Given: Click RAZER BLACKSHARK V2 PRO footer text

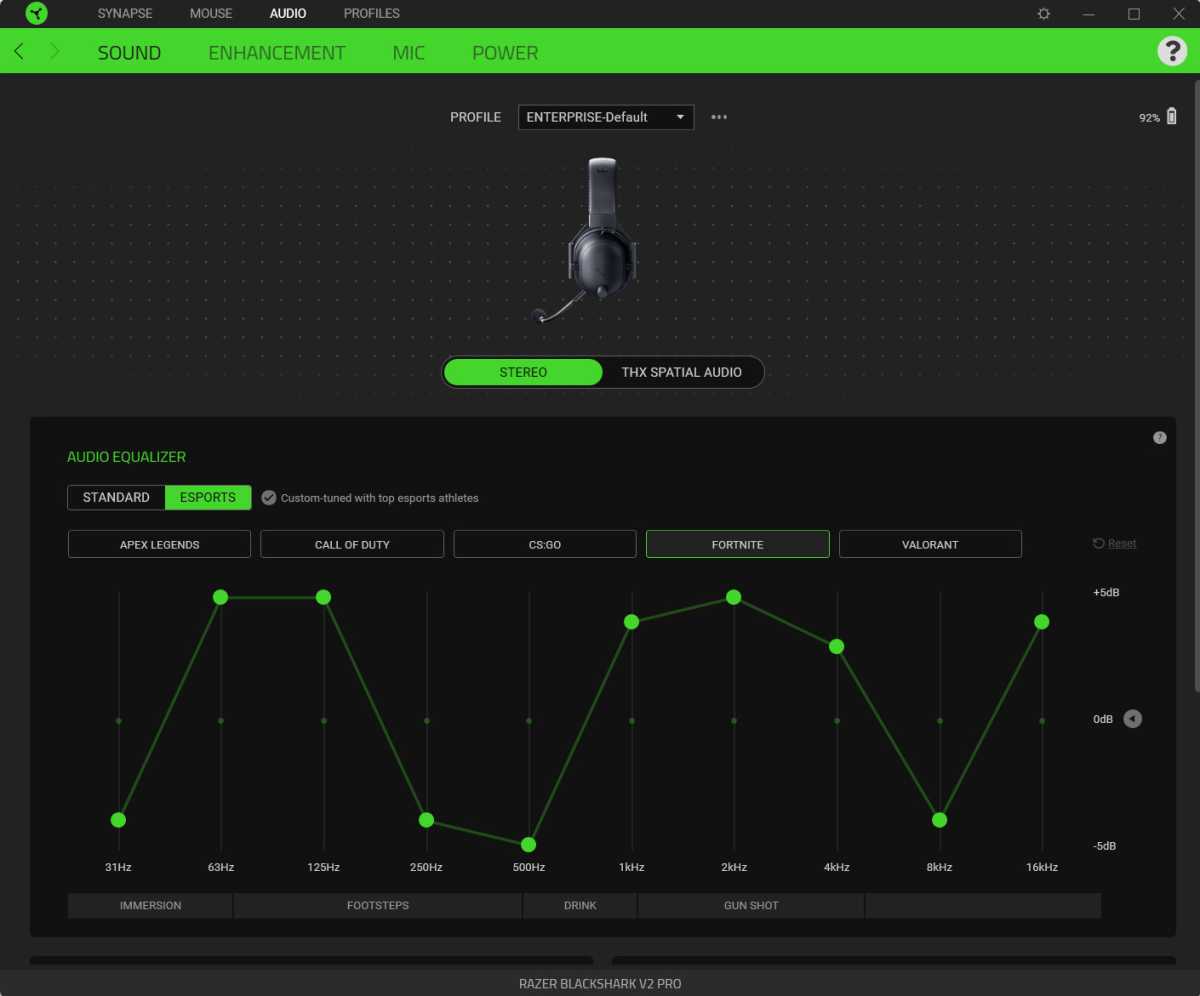Looking at the screenshot, I should coord(600,984).
